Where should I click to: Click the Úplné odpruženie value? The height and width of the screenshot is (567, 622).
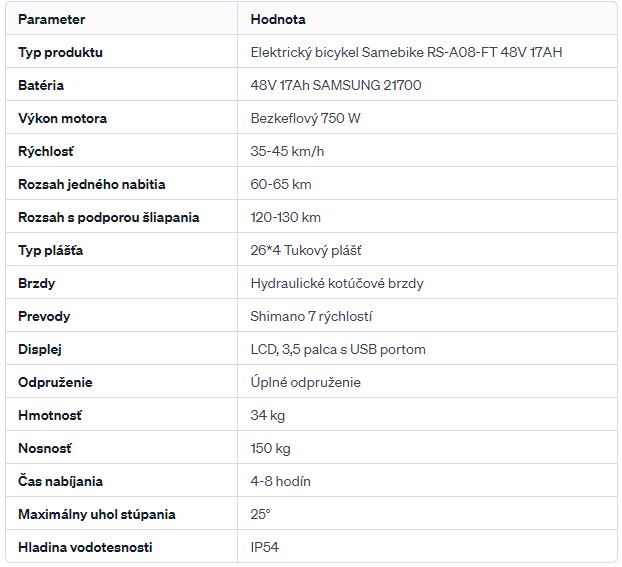coord(306,382)
